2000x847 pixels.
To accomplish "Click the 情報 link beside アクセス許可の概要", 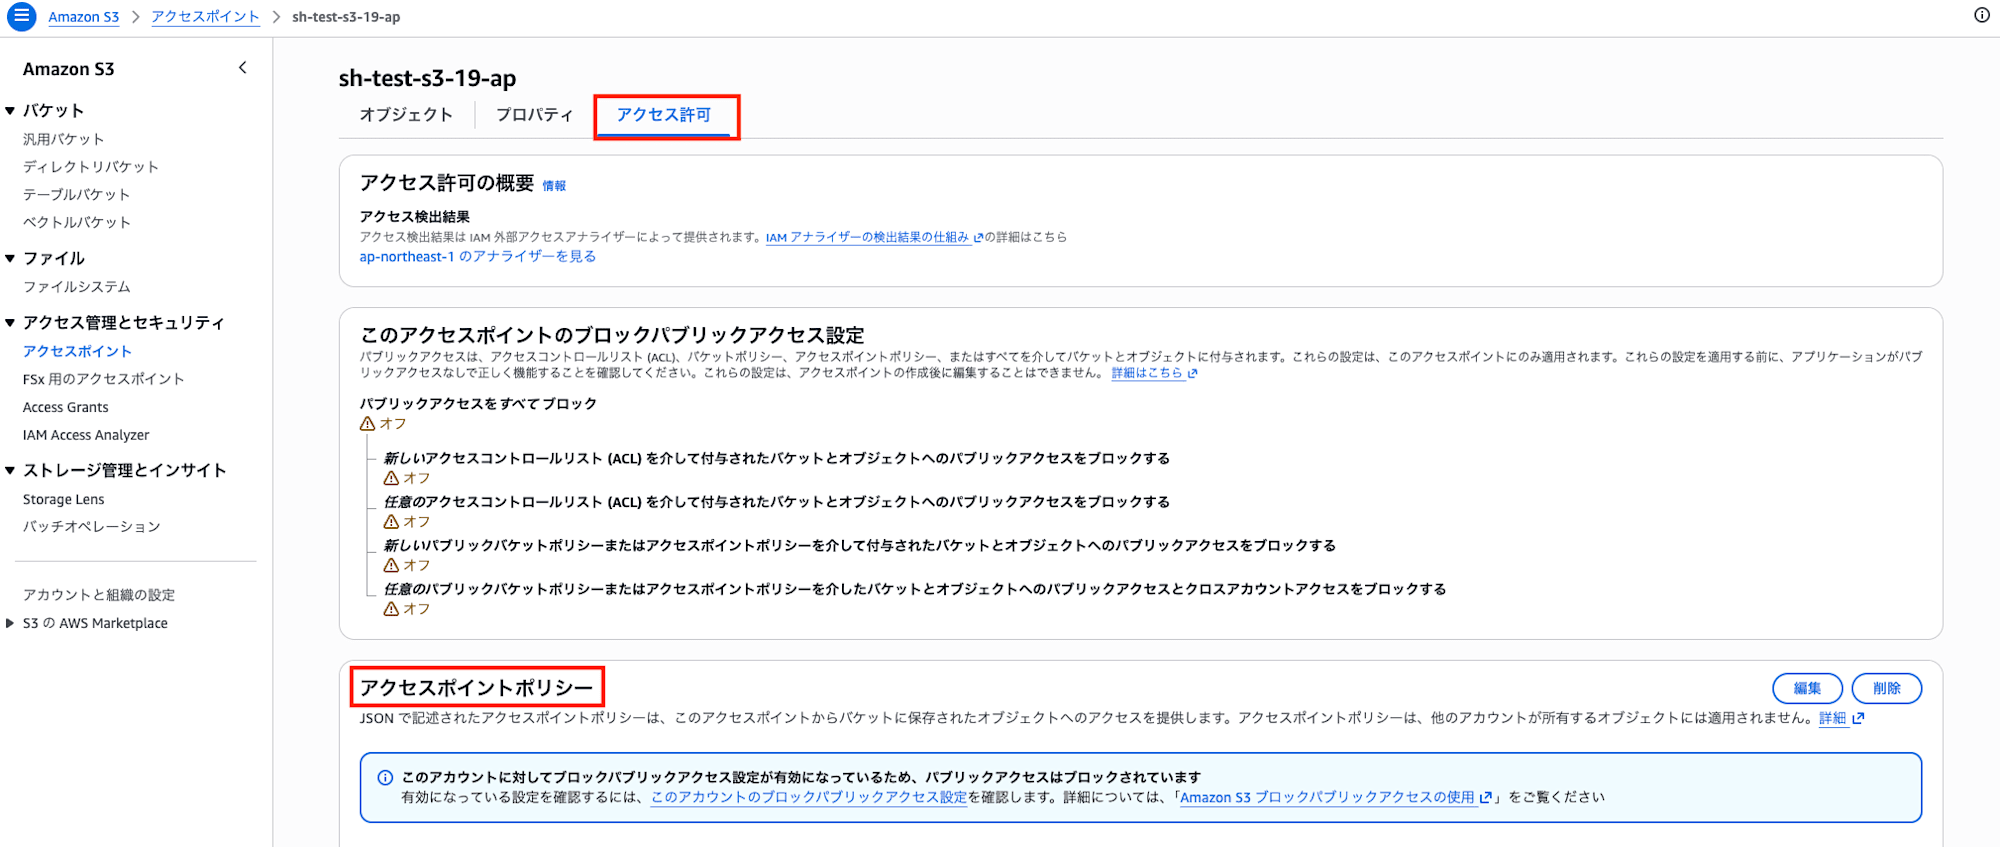I will pos(554,186).
